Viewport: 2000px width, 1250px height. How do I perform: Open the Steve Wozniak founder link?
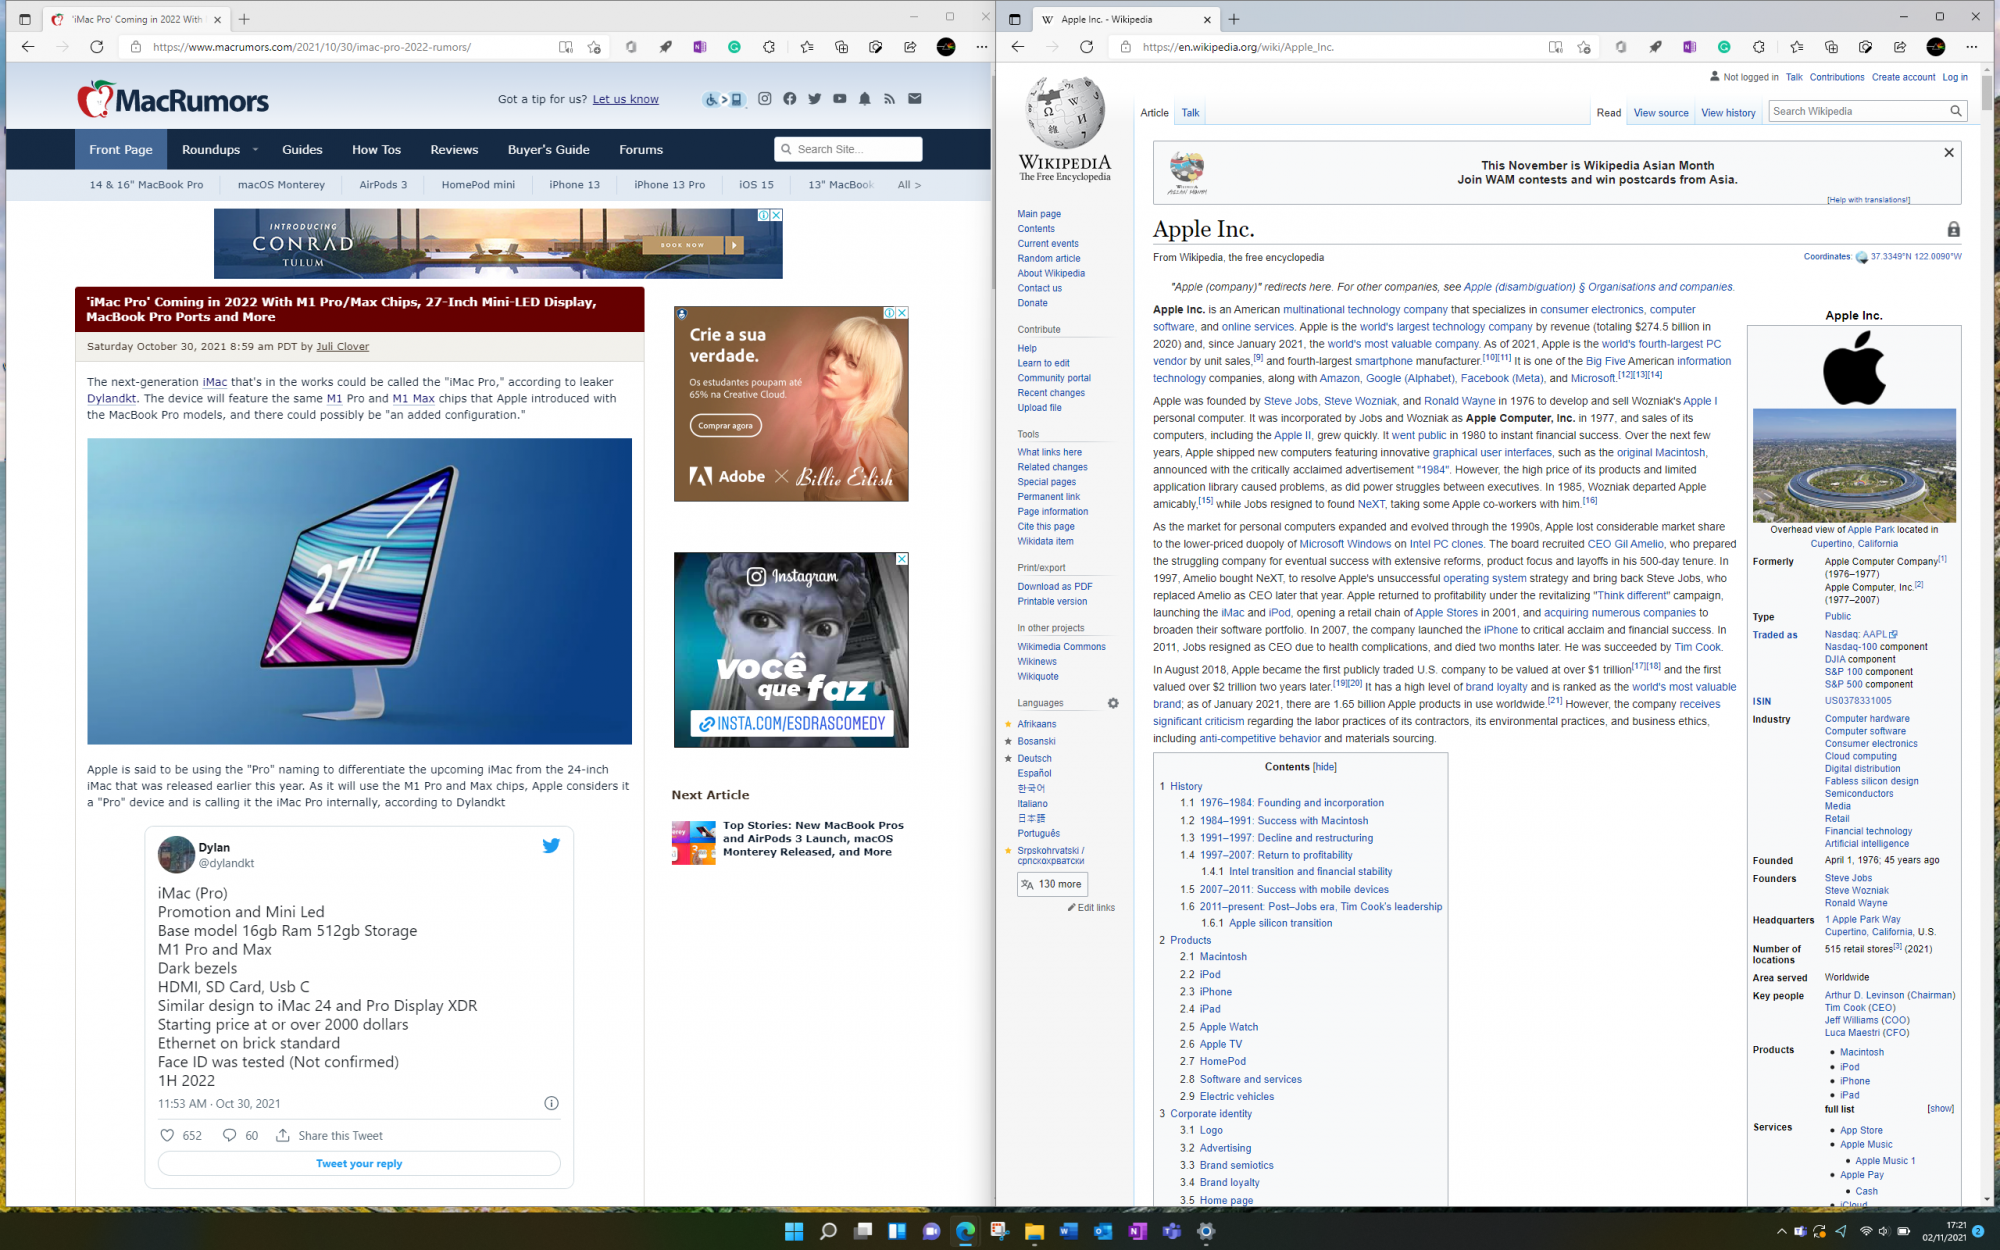pyautogui.click(x=1856, y=890)
